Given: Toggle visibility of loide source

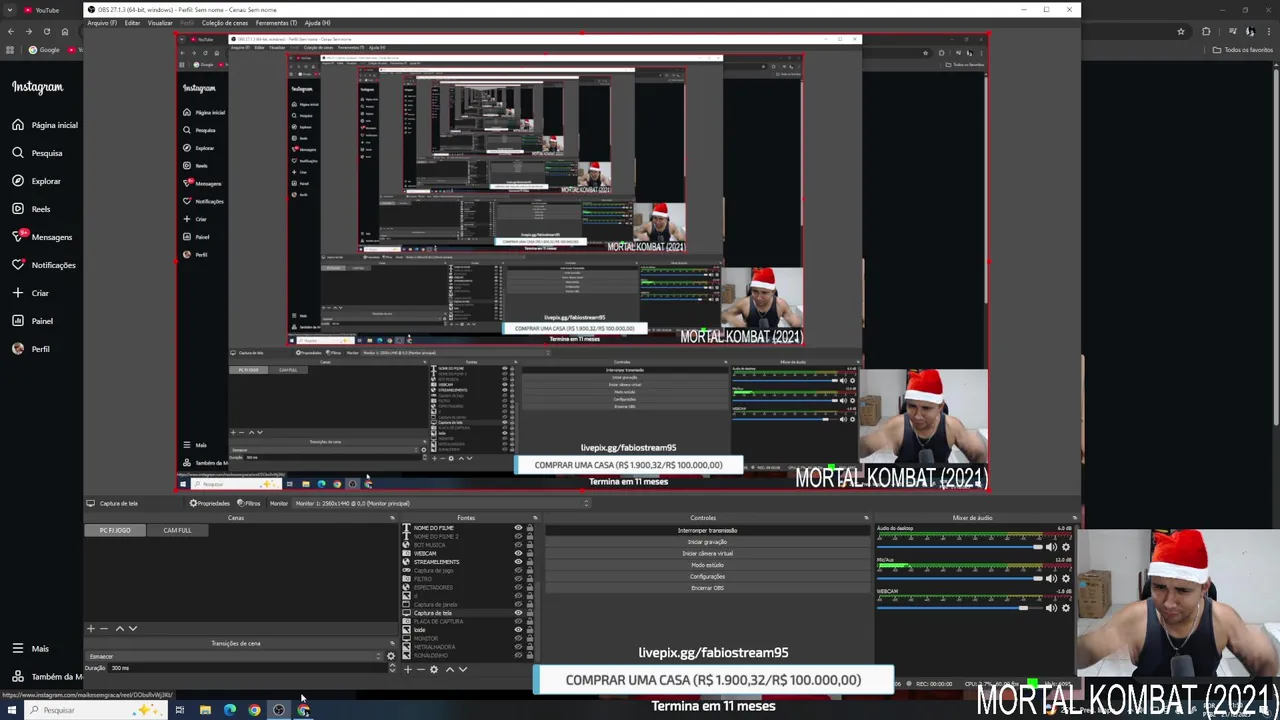Looking at the screenshot, I should pyautogui.click(x=518, y=630).
